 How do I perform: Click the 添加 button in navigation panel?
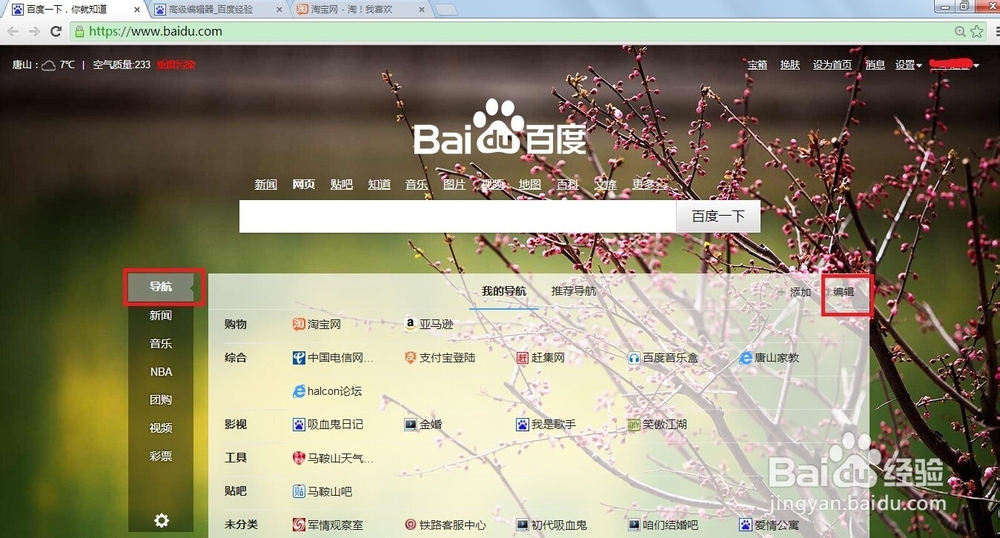(795, 292)
